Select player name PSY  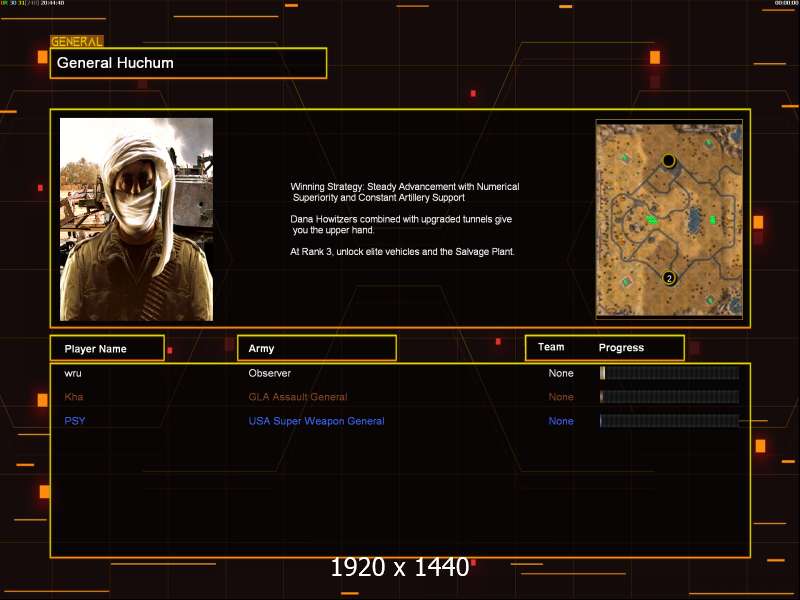pos(75,421)
